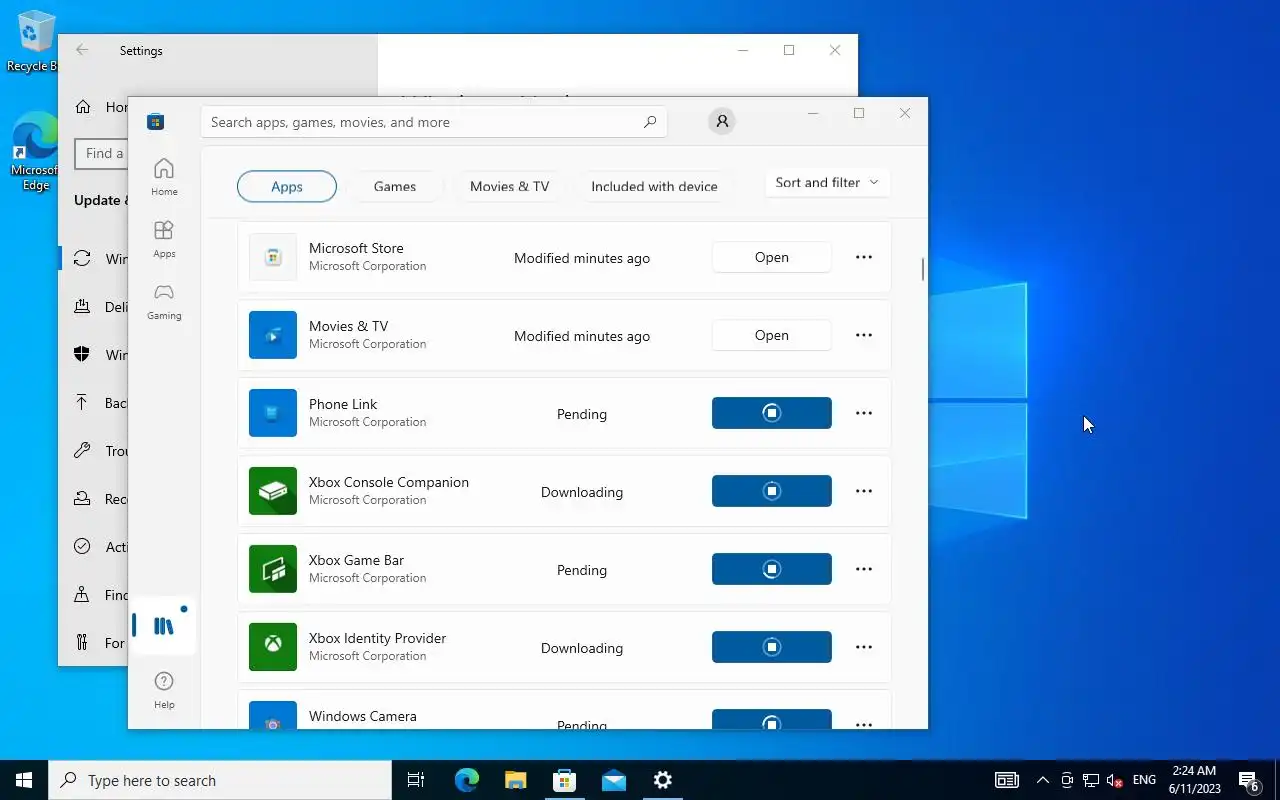
Task: Launch Microsoft Edge from the taskbar
Action: [466, 780]
